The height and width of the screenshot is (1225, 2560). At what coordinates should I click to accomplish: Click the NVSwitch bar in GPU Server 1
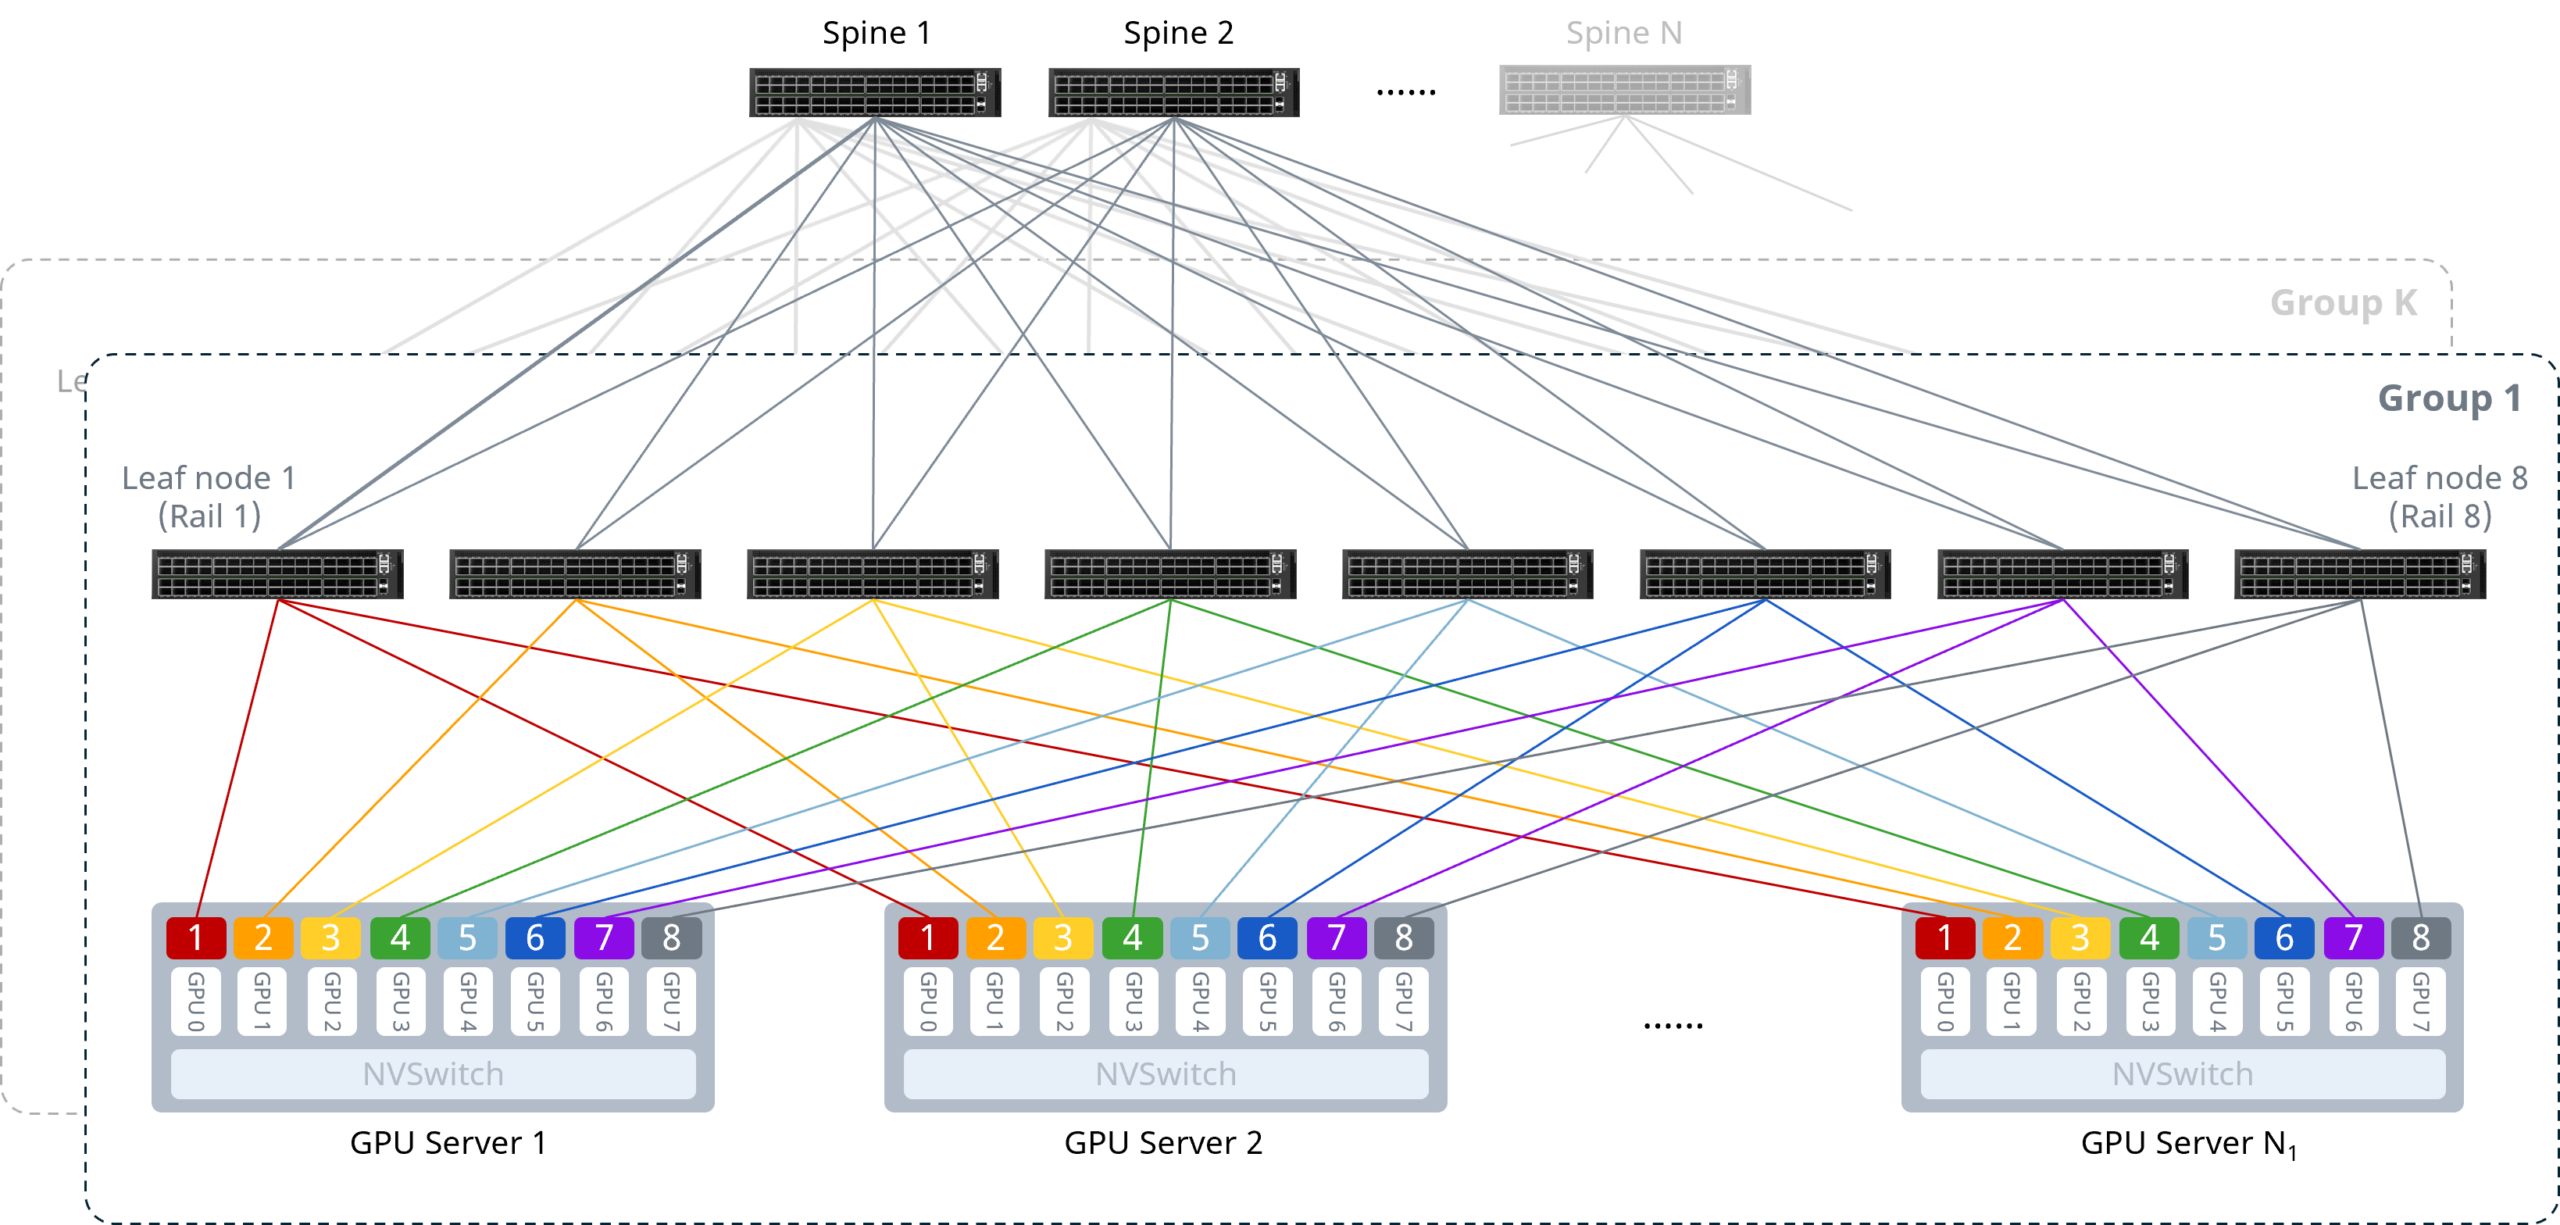tap(432, 1073)
